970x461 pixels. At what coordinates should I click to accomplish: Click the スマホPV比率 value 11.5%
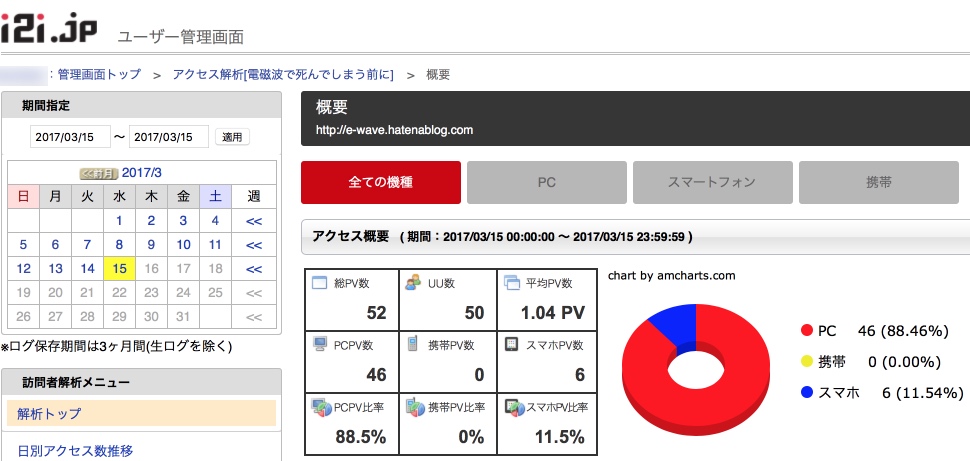pos(559,437)
